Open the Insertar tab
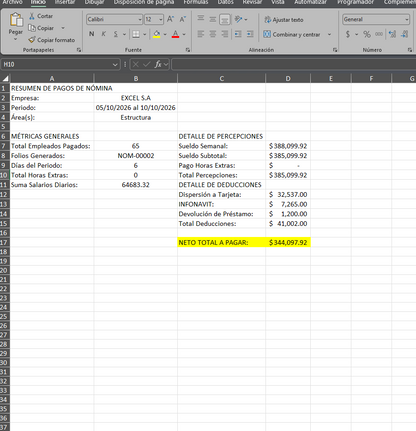This screenshot has height=431, width=416. click(65, 2)
